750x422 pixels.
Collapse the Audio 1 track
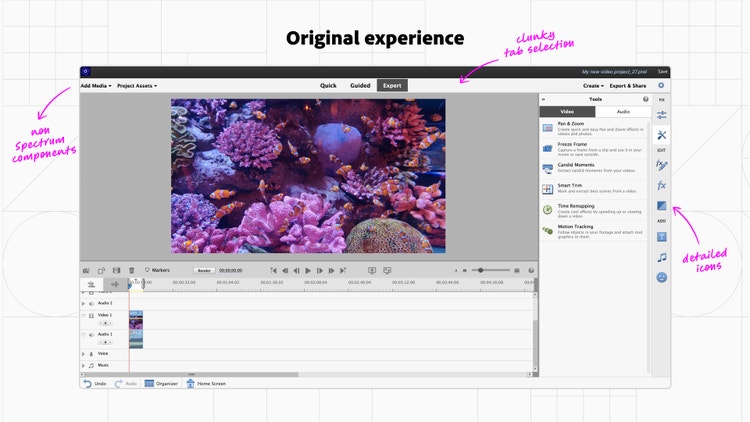pyautogui.click(x=83, y=334)
